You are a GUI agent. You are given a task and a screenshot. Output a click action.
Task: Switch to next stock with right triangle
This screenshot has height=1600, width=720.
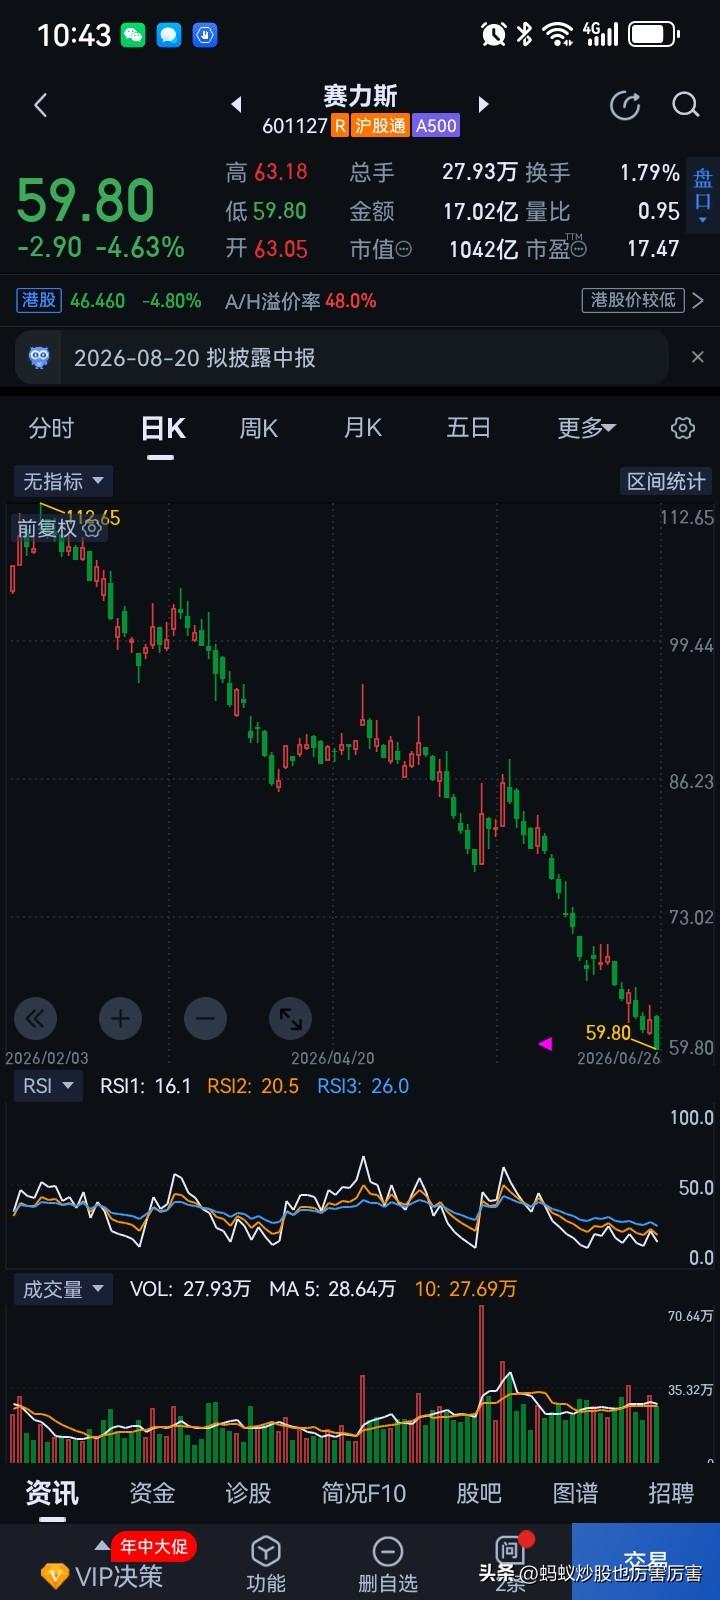point(484,104)
